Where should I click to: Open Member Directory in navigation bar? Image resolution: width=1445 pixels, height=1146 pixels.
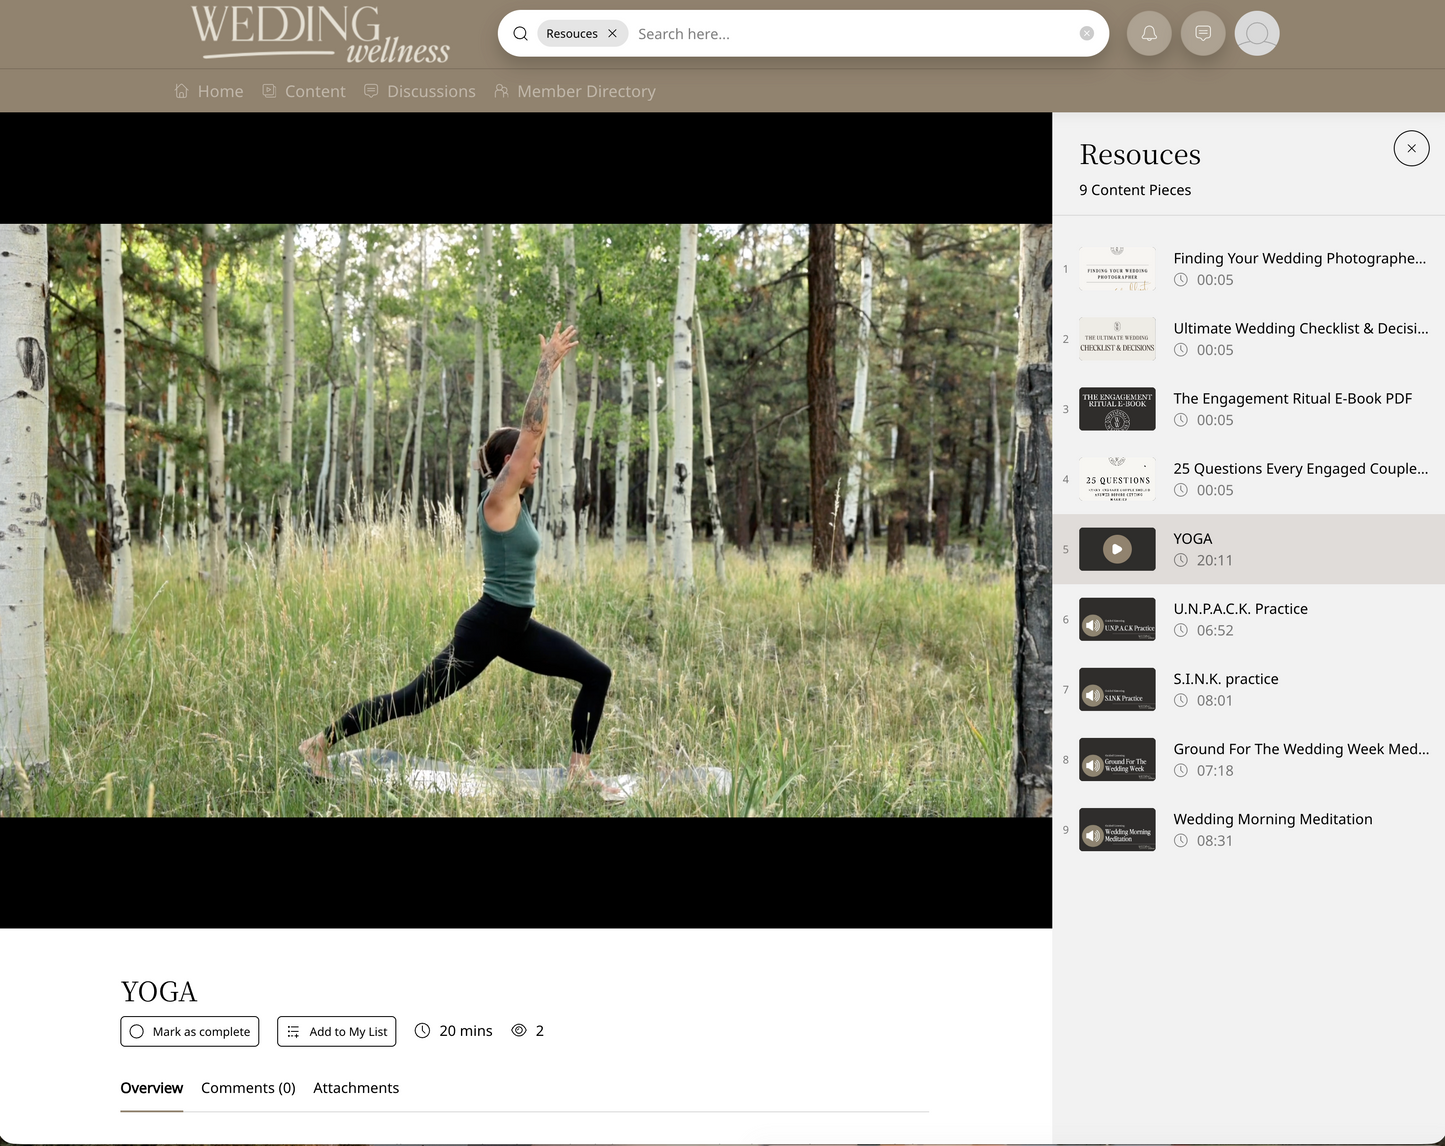[575, 91]
